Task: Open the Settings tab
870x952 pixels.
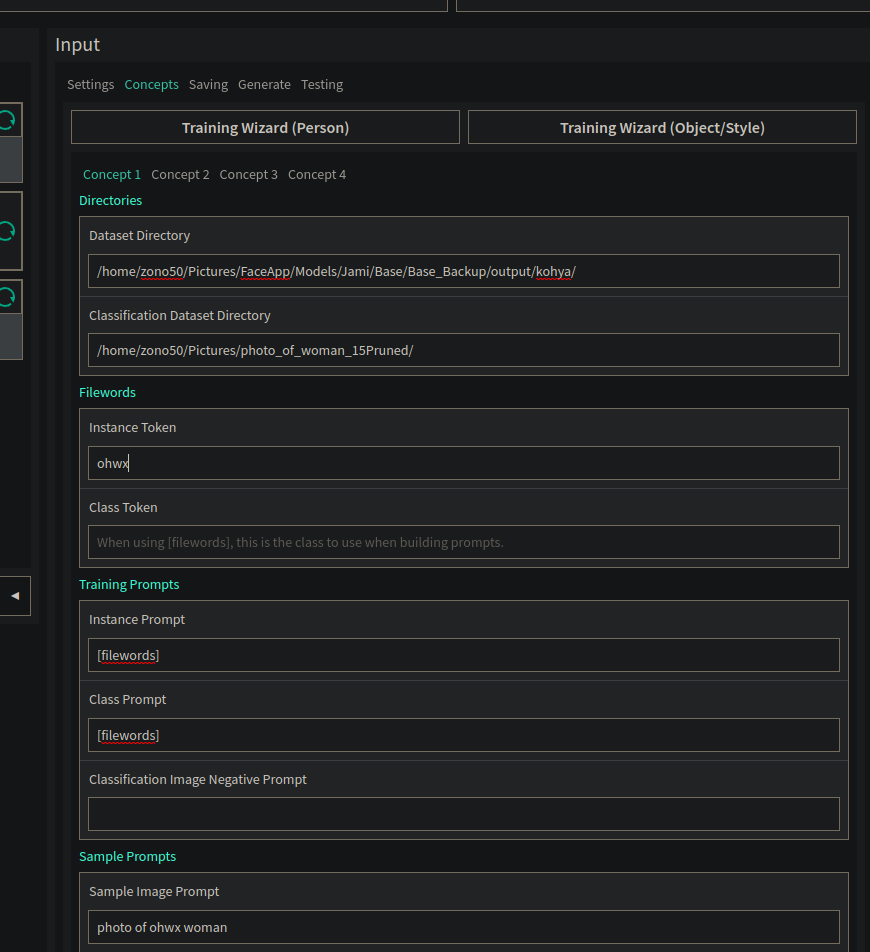Action: coord(90,85)
